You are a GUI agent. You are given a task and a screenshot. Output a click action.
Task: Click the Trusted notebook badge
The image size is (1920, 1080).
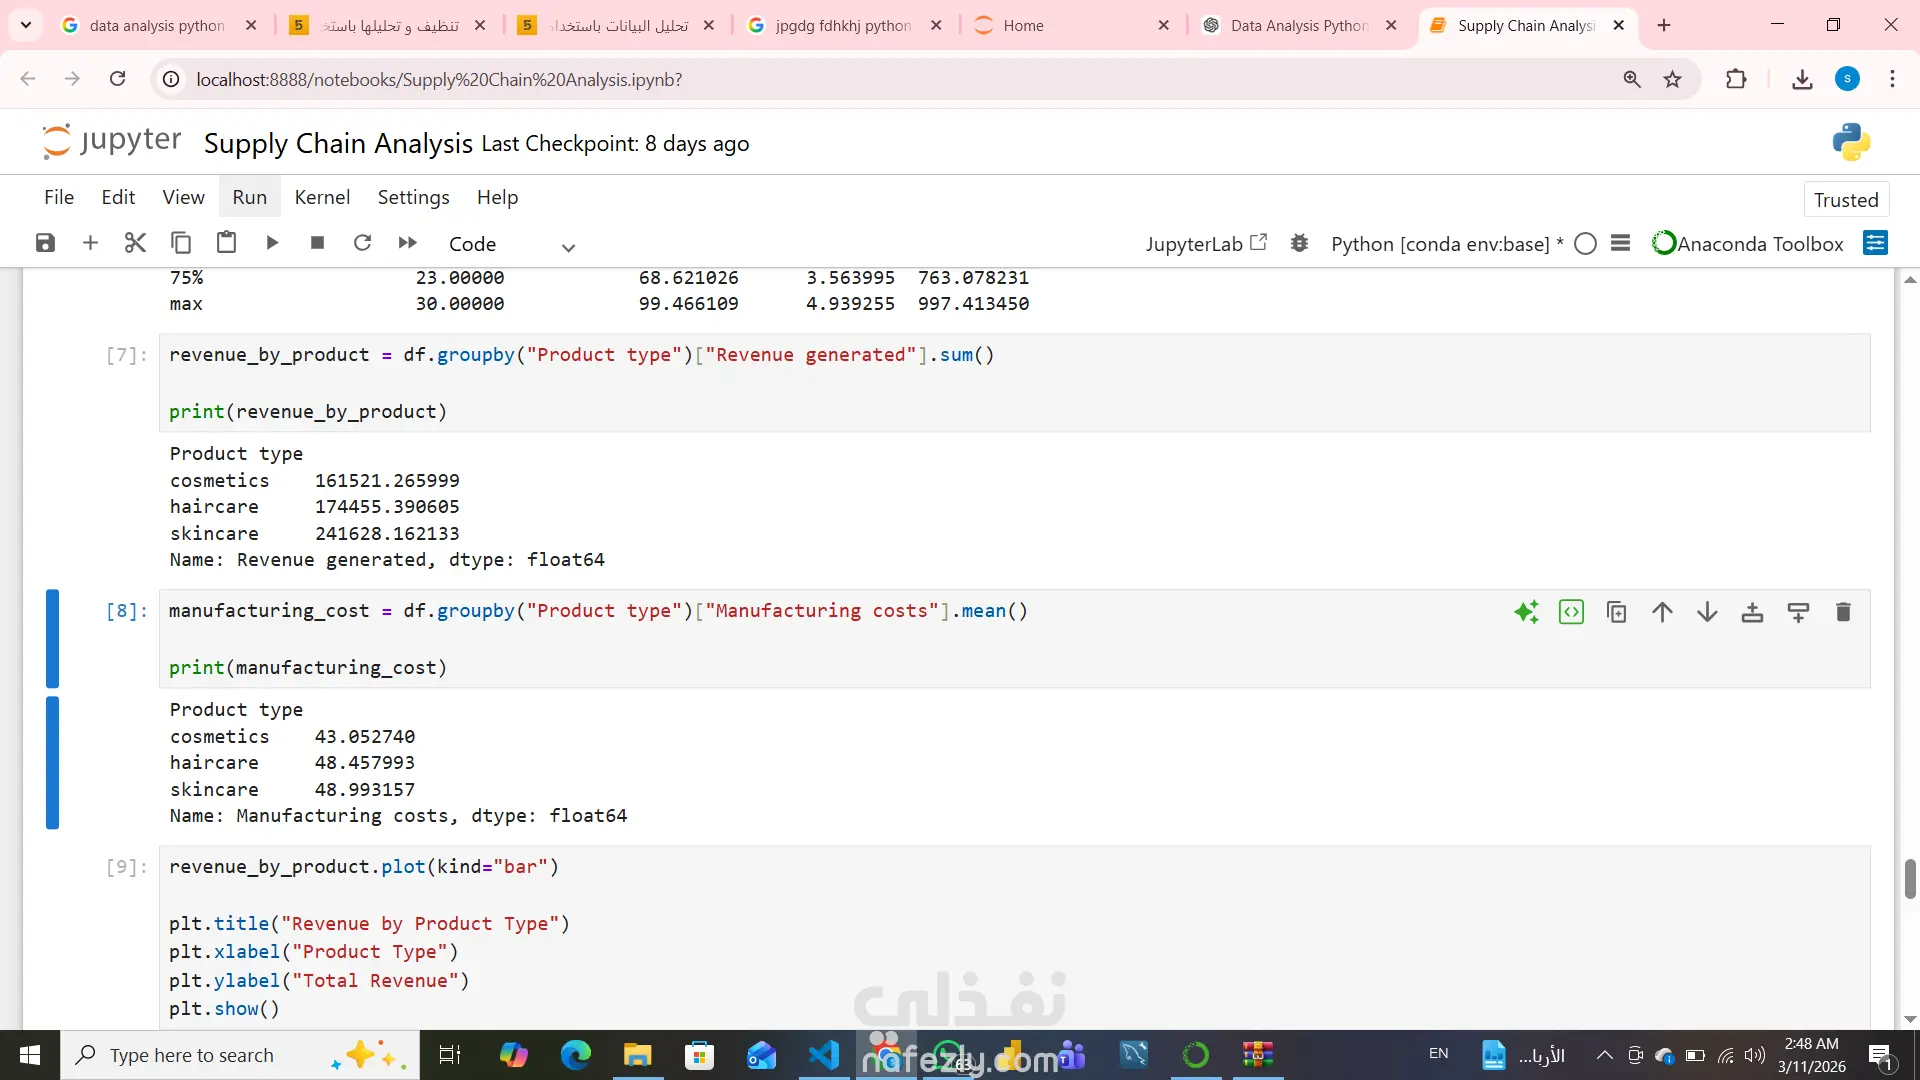[1846, 200]
